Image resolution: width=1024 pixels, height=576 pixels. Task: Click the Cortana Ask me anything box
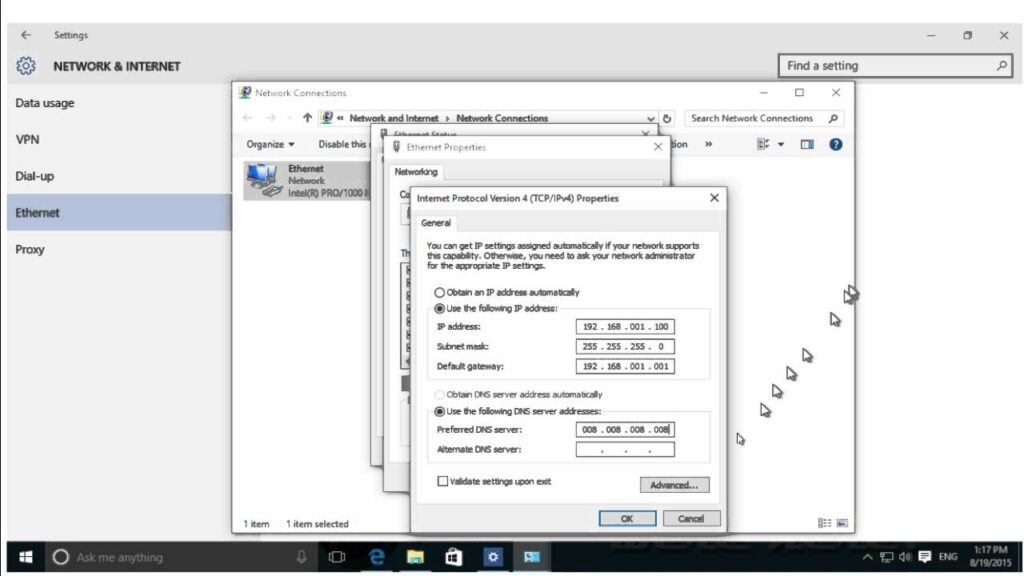coord(180,557)
